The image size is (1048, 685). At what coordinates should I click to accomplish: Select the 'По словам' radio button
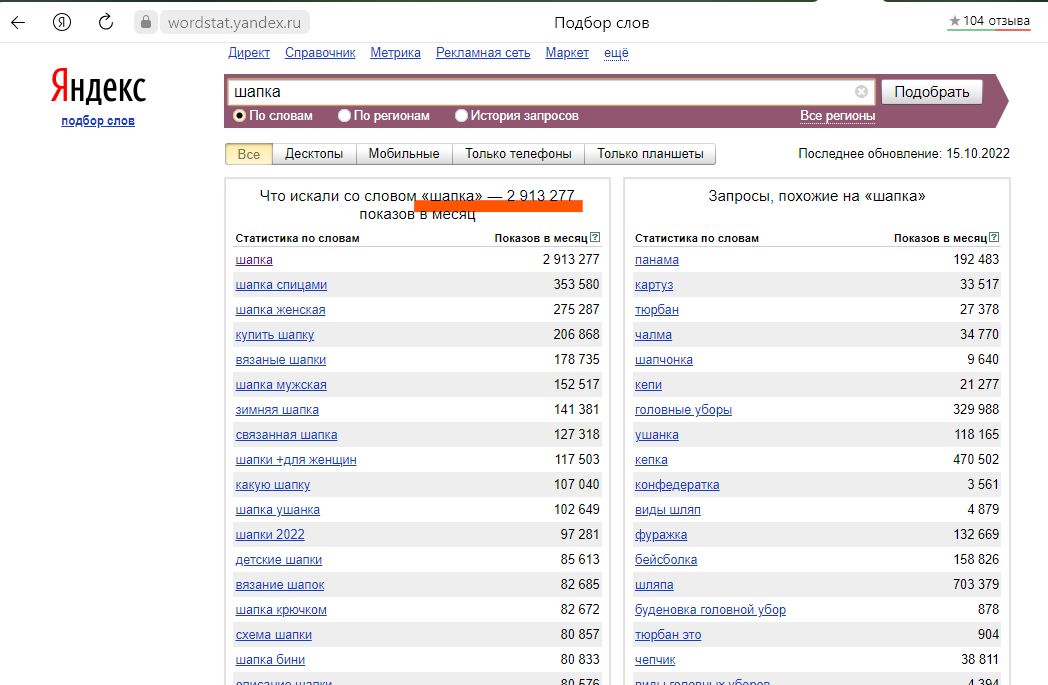[x=239, y=116]
